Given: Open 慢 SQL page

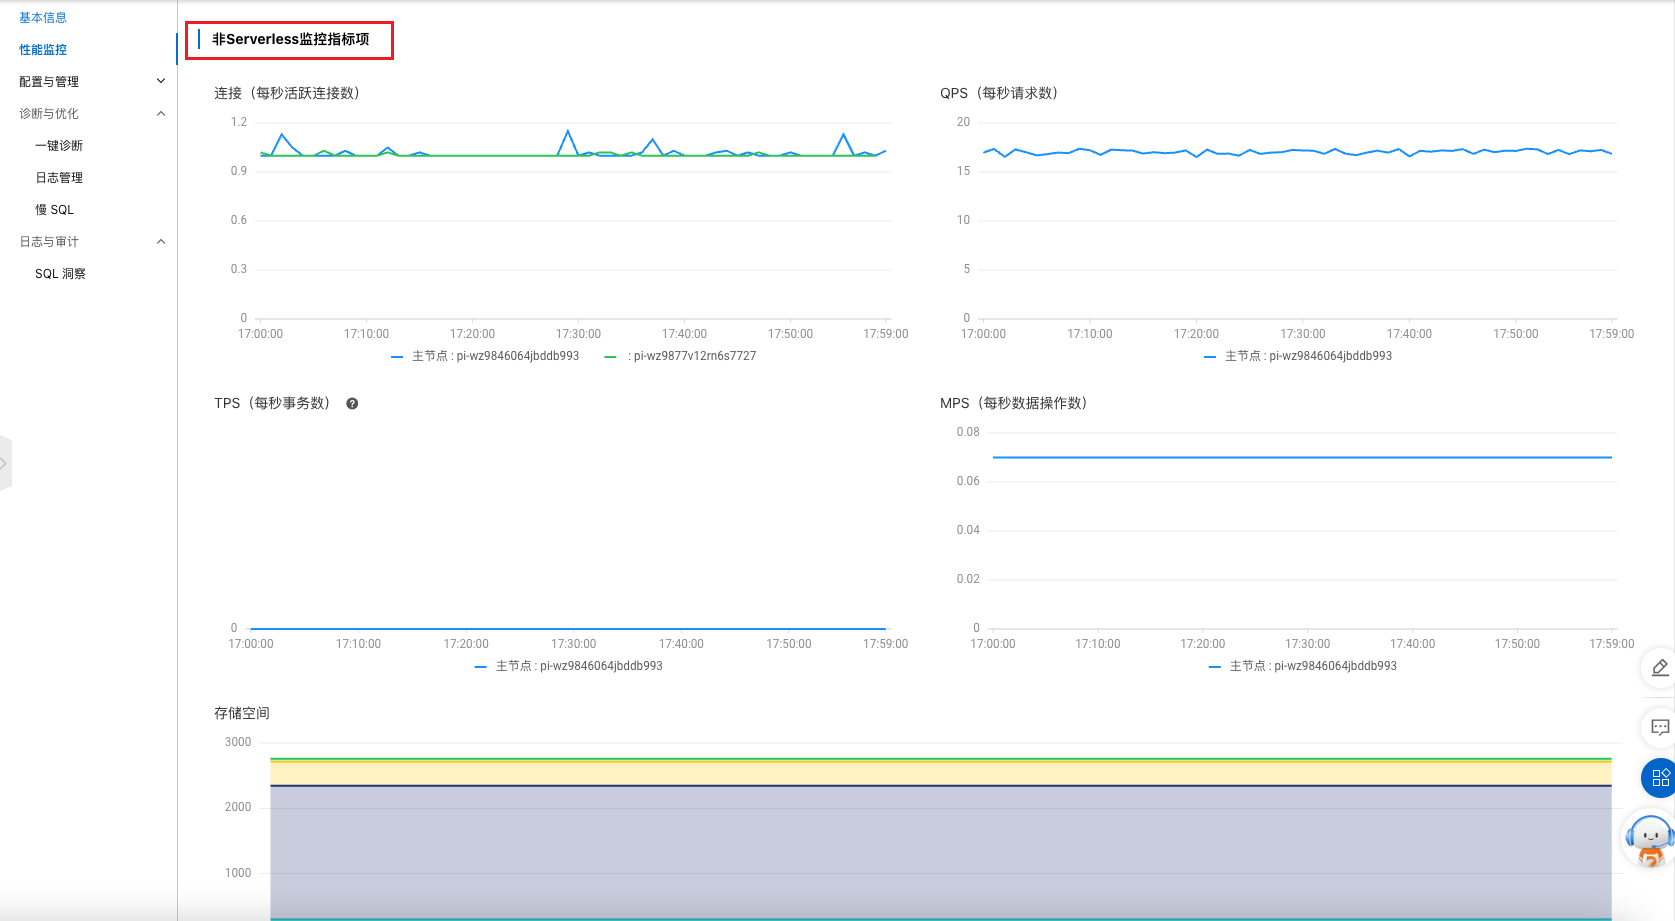Looking at the screenshot, I should pos(55,210).
